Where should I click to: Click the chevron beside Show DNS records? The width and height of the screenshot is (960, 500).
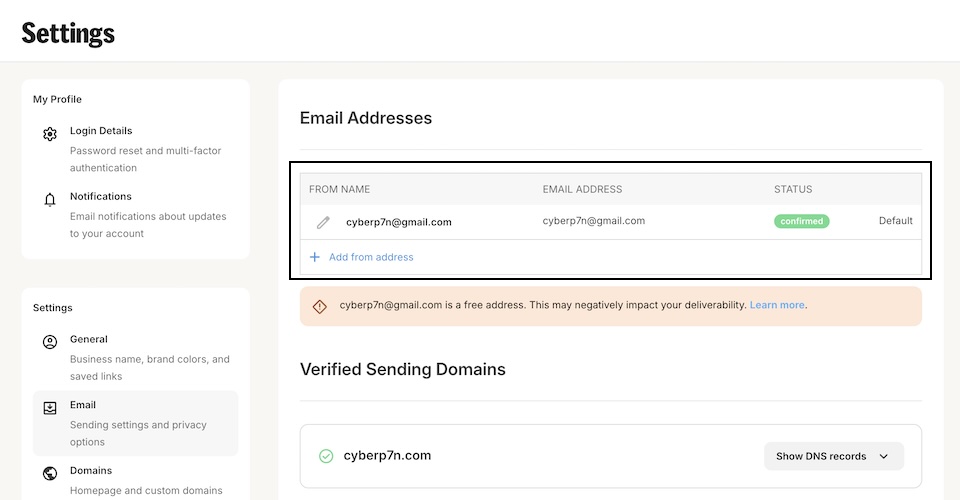[884, 456]
